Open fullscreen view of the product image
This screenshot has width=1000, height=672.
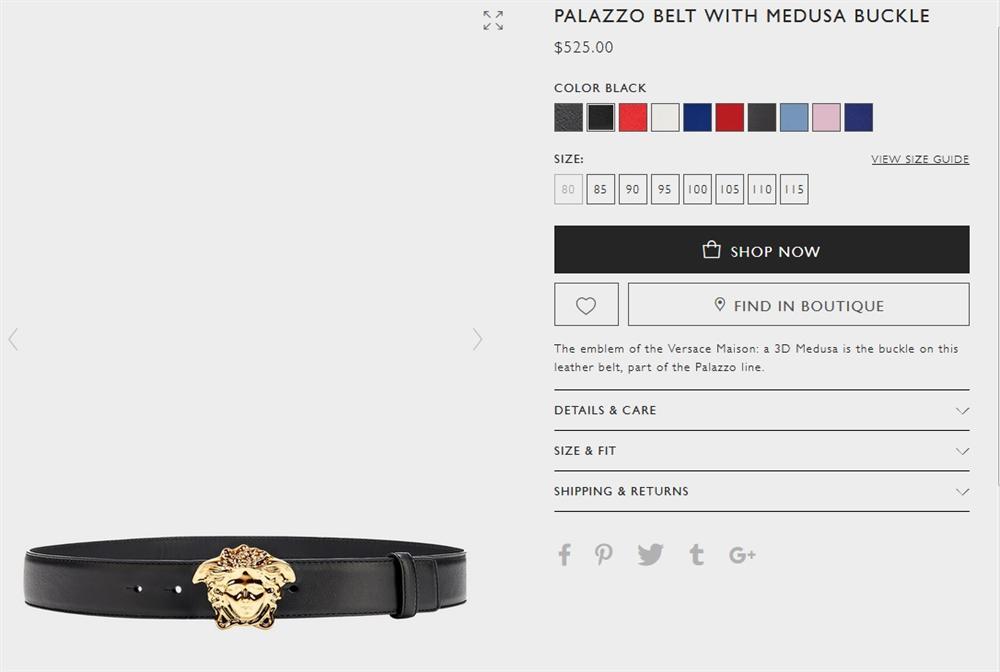point(493,20)
